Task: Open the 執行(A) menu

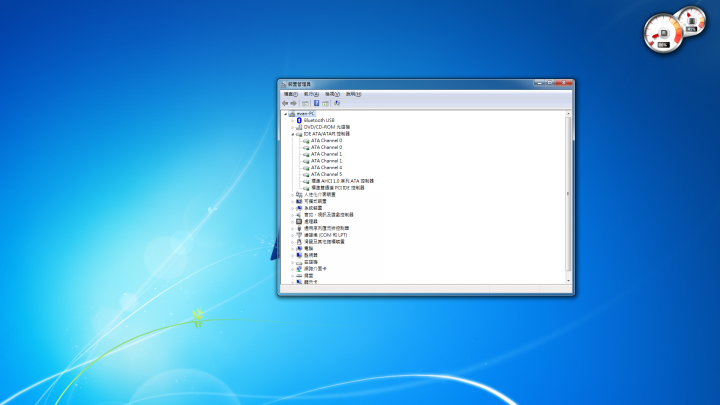Action: (x=311, y=94)
